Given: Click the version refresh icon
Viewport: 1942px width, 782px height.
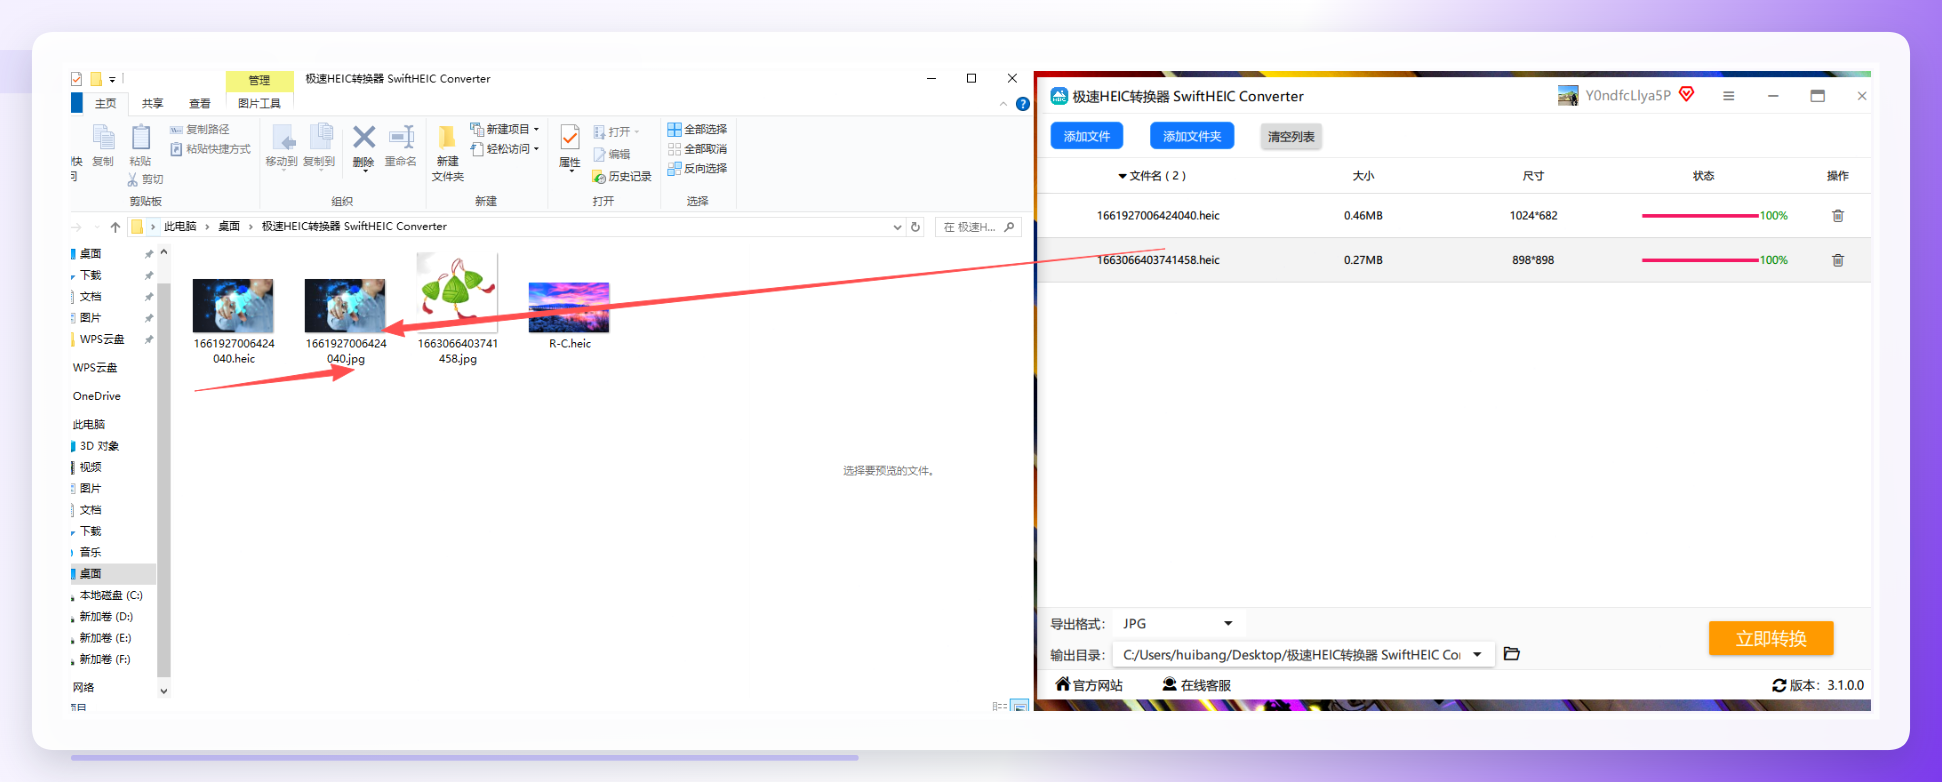Looking at the screenshot, I should [1779, 685].
